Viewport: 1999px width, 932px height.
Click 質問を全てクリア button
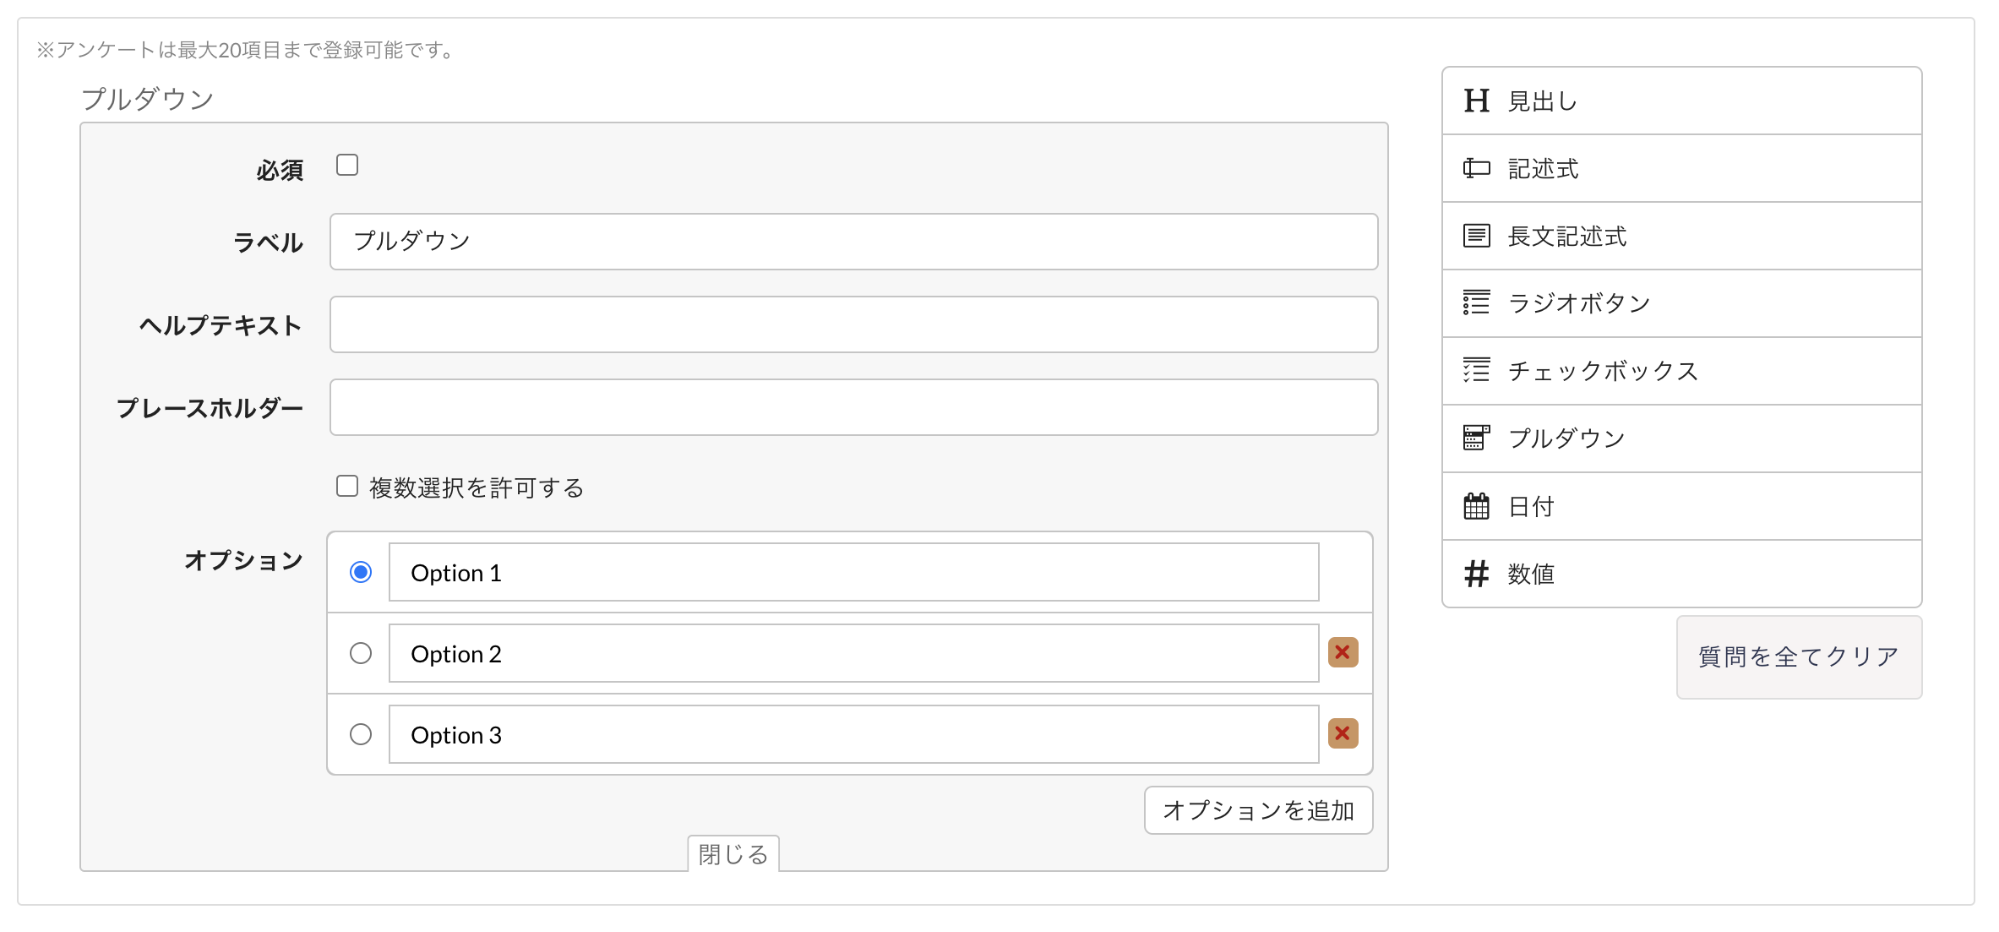[1799, 657]
